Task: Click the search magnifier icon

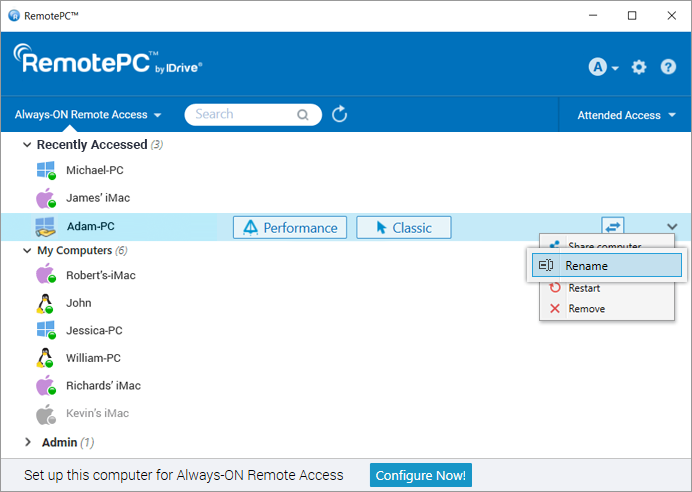Action: coord(302,115)
